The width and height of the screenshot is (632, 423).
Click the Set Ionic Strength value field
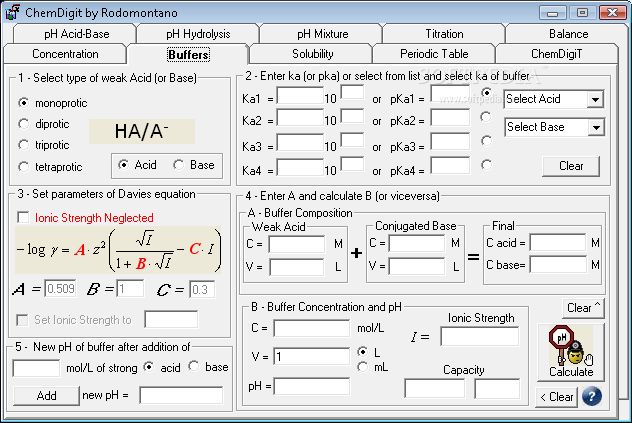coord(171,319)
